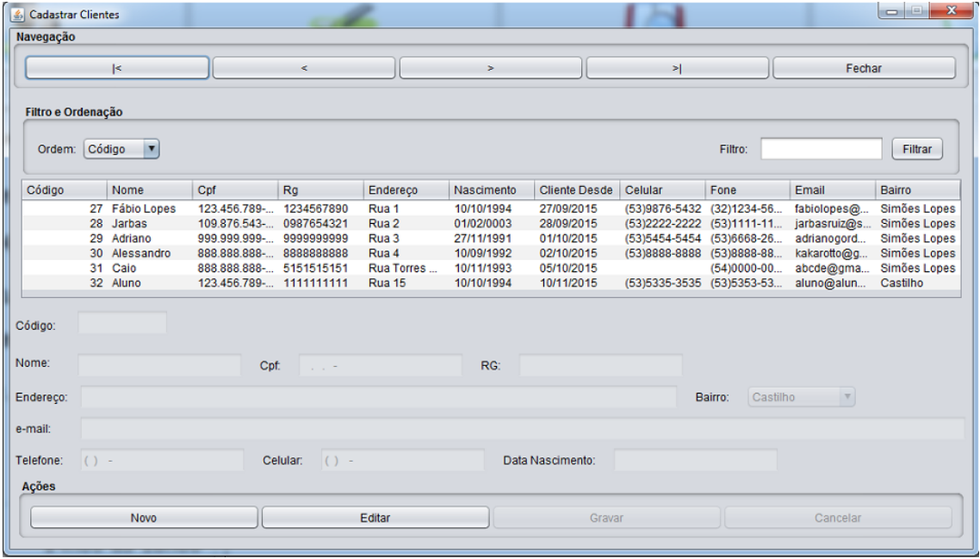Screen dimensions: 980x559
Task: Click Cliente Desde cell 27/09/2015
Action: 578,209
